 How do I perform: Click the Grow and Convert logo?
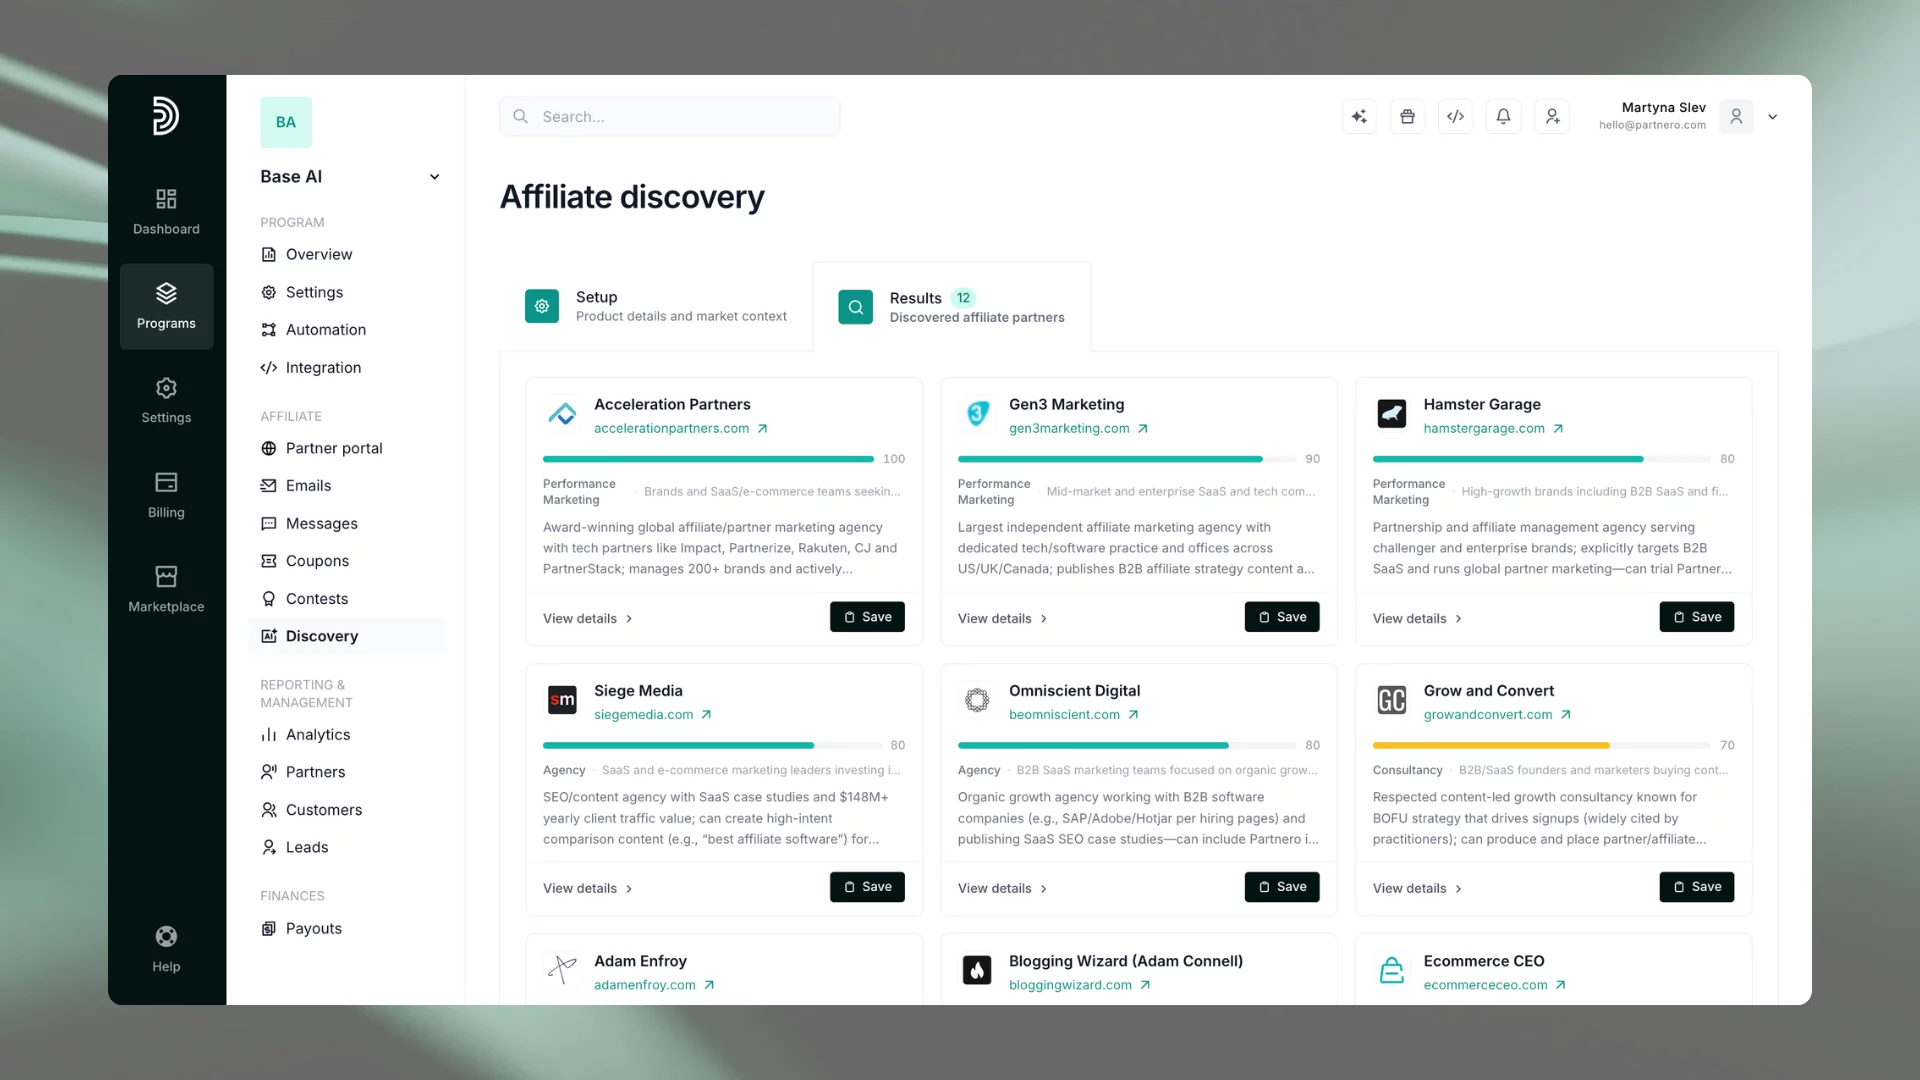click(x=1392, y=700)
